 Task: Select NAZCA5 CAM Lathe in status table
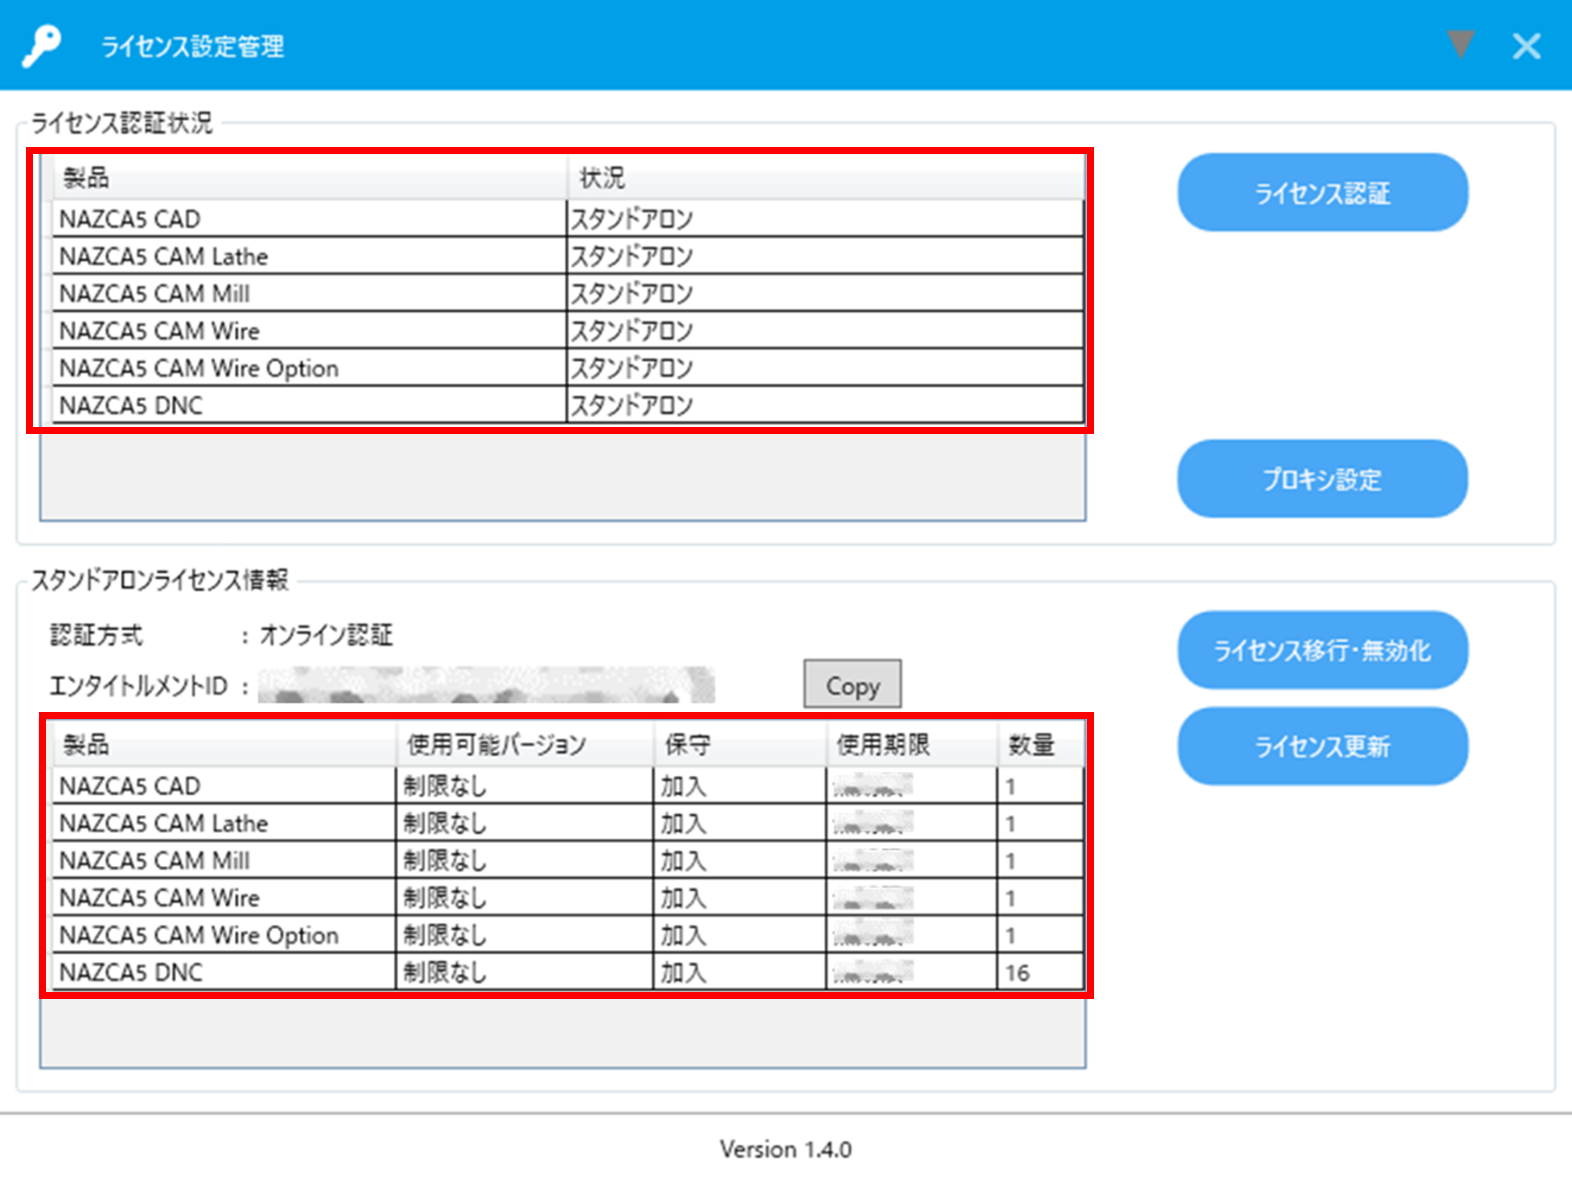coord(309,256)
